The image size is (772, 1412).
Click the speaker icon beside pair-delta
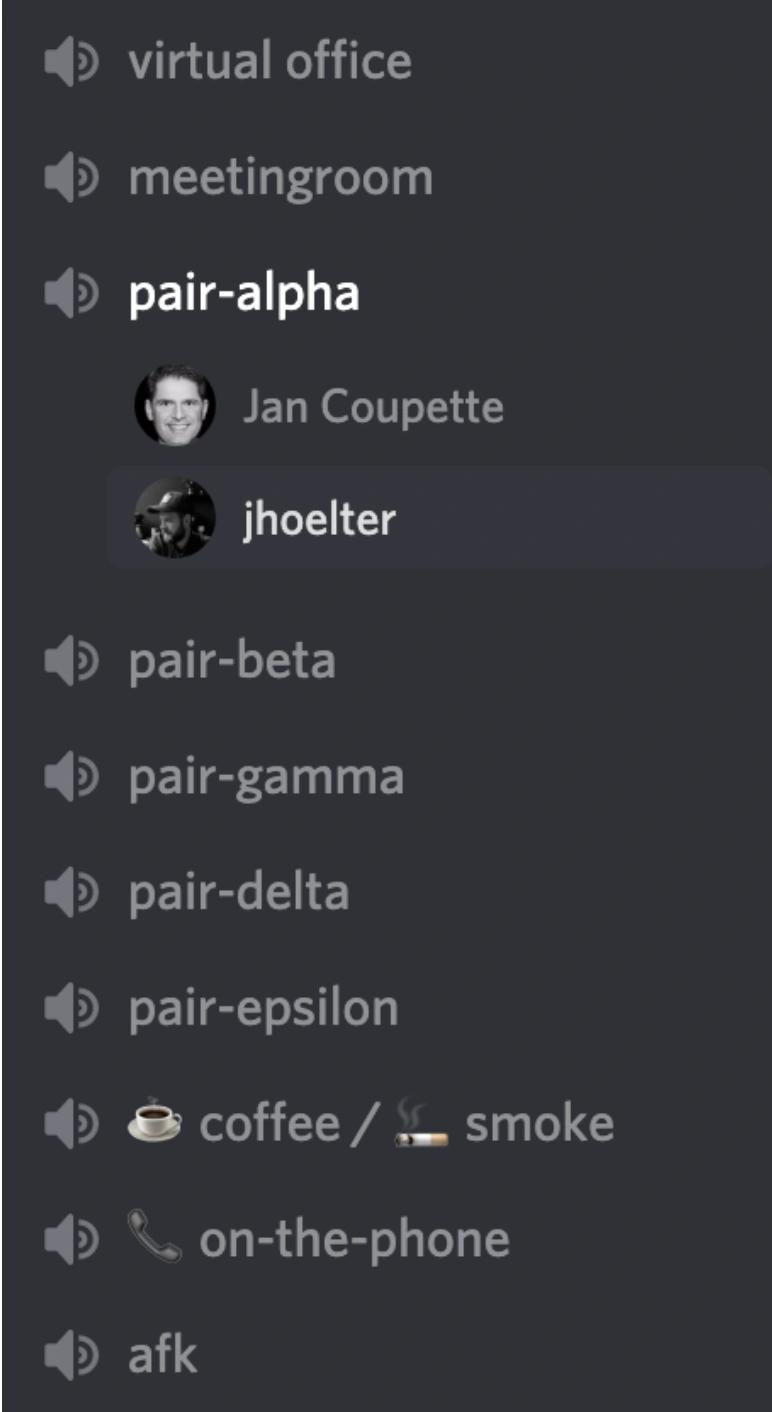[71, 892]
